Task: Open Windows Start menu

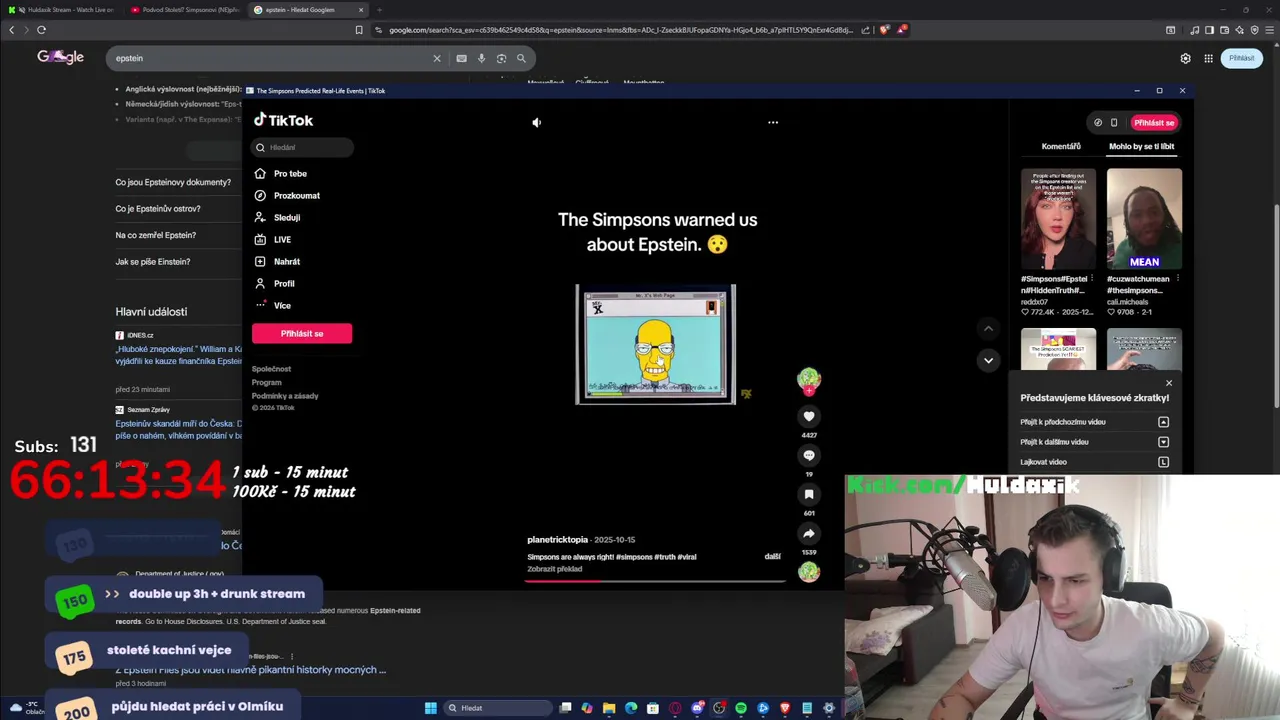Action: (x=431, y=708)
